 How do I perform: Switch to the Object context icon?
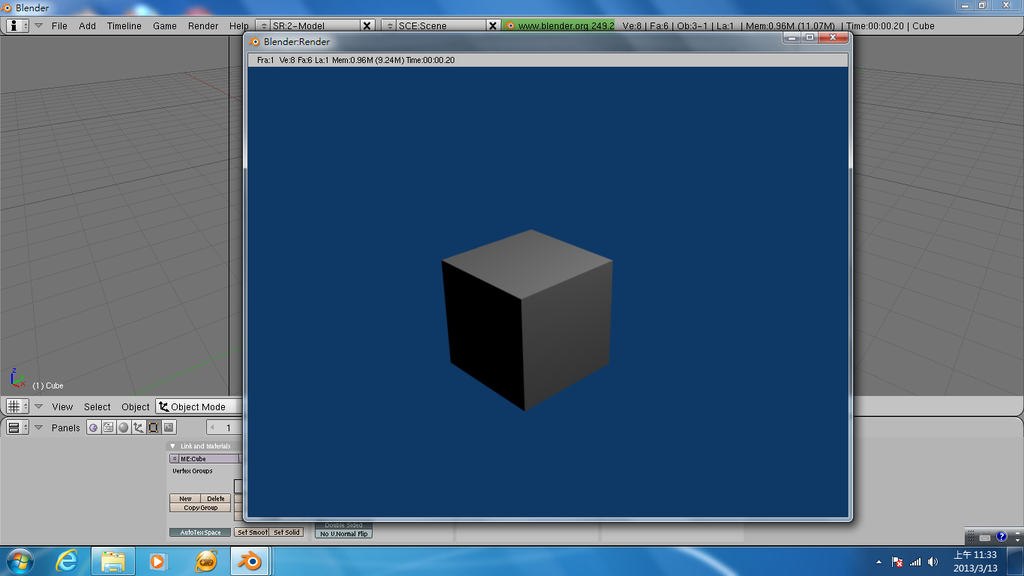pos(138,428)
